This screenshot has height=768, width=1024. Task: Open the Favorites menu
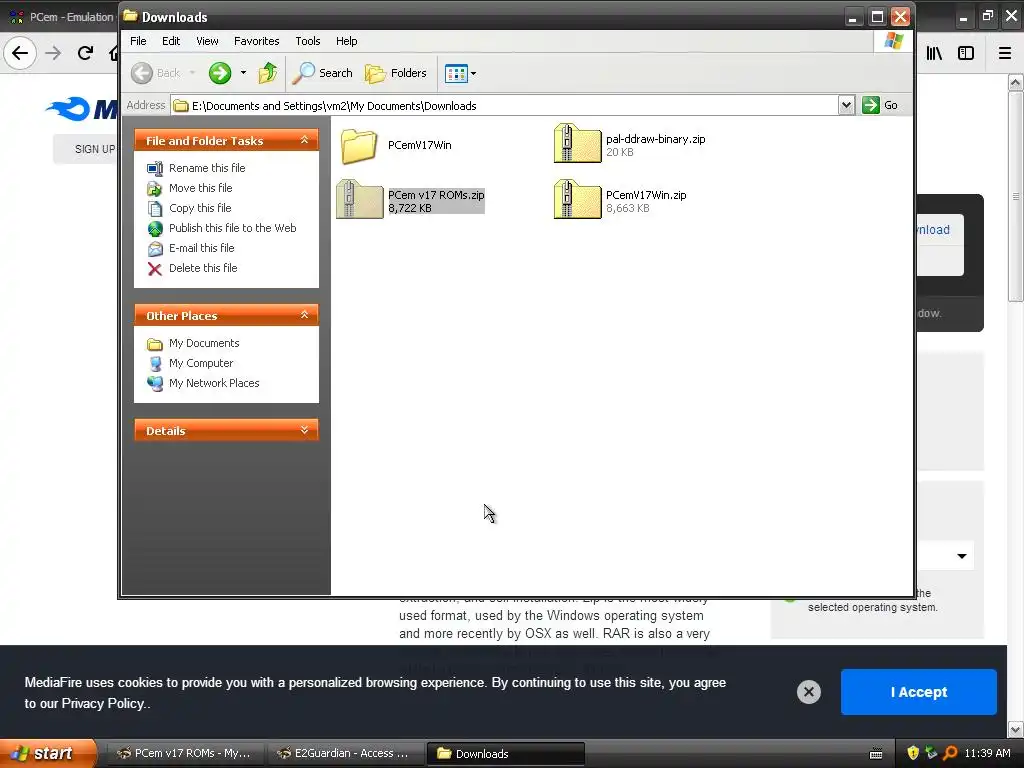tap(257, 40)
